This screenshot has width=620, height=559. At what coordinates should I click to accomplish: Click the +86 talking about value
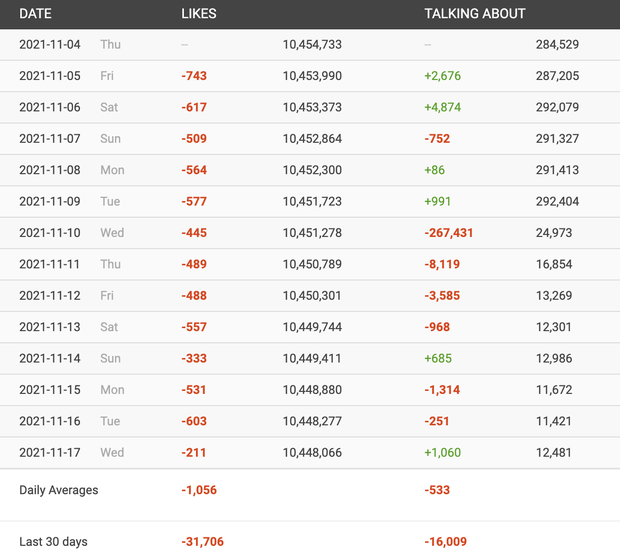coord(436,171)
